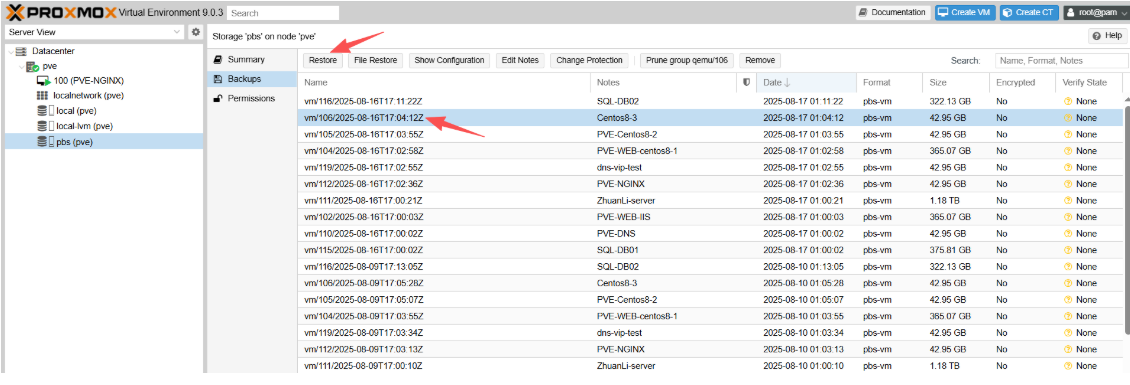
Task: Sort by the Notes column header
Action: tap(664, 83)
